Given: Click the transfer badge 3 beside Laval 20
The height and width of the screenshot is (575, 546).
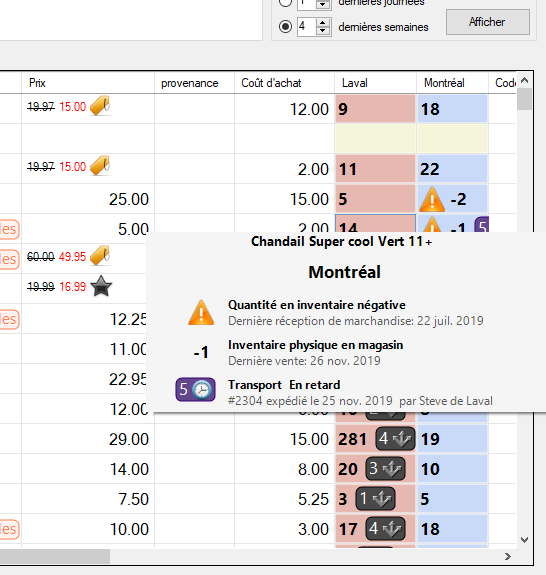Looking at the screenshot, I should [x=385, y=469].
